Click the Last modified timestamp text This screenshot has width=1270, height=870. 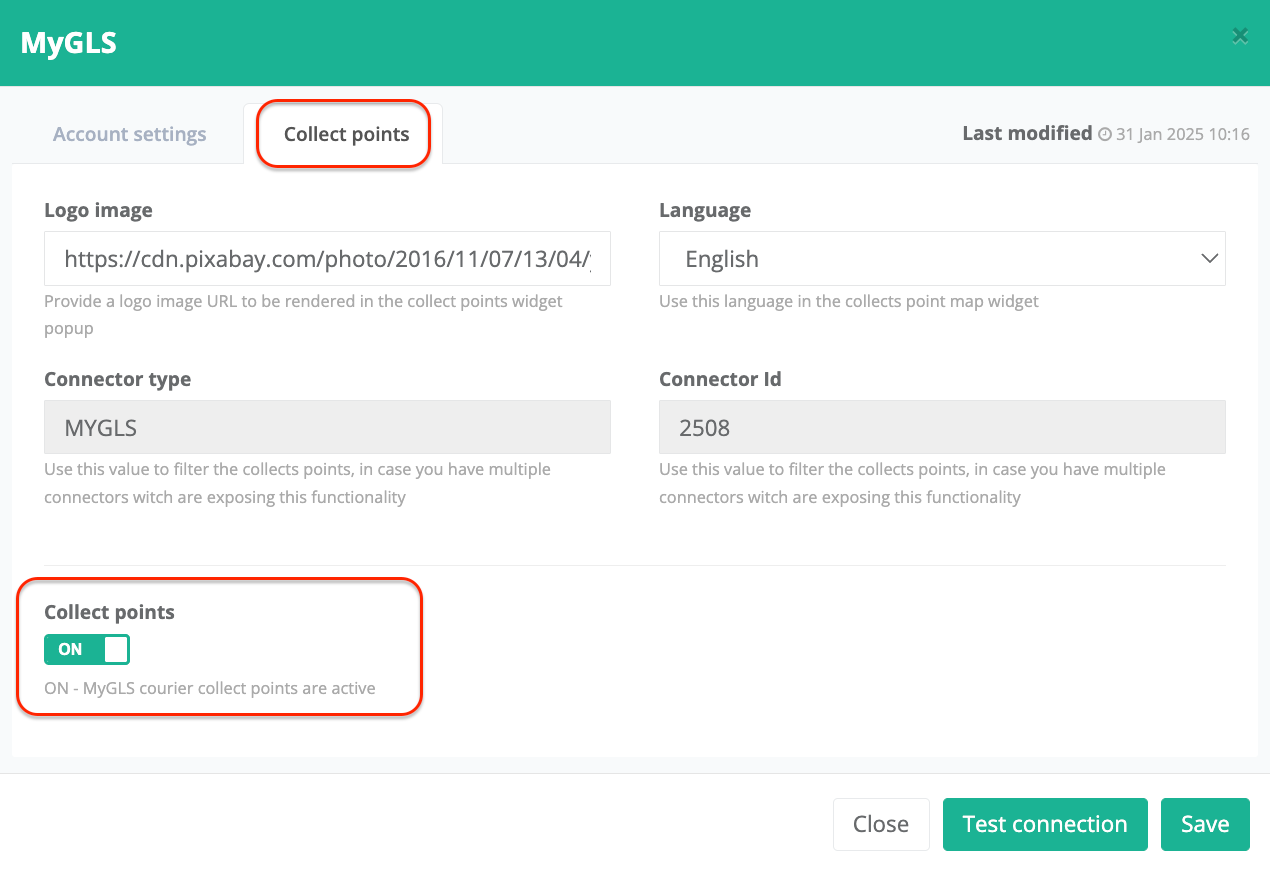pos(1183,134)
